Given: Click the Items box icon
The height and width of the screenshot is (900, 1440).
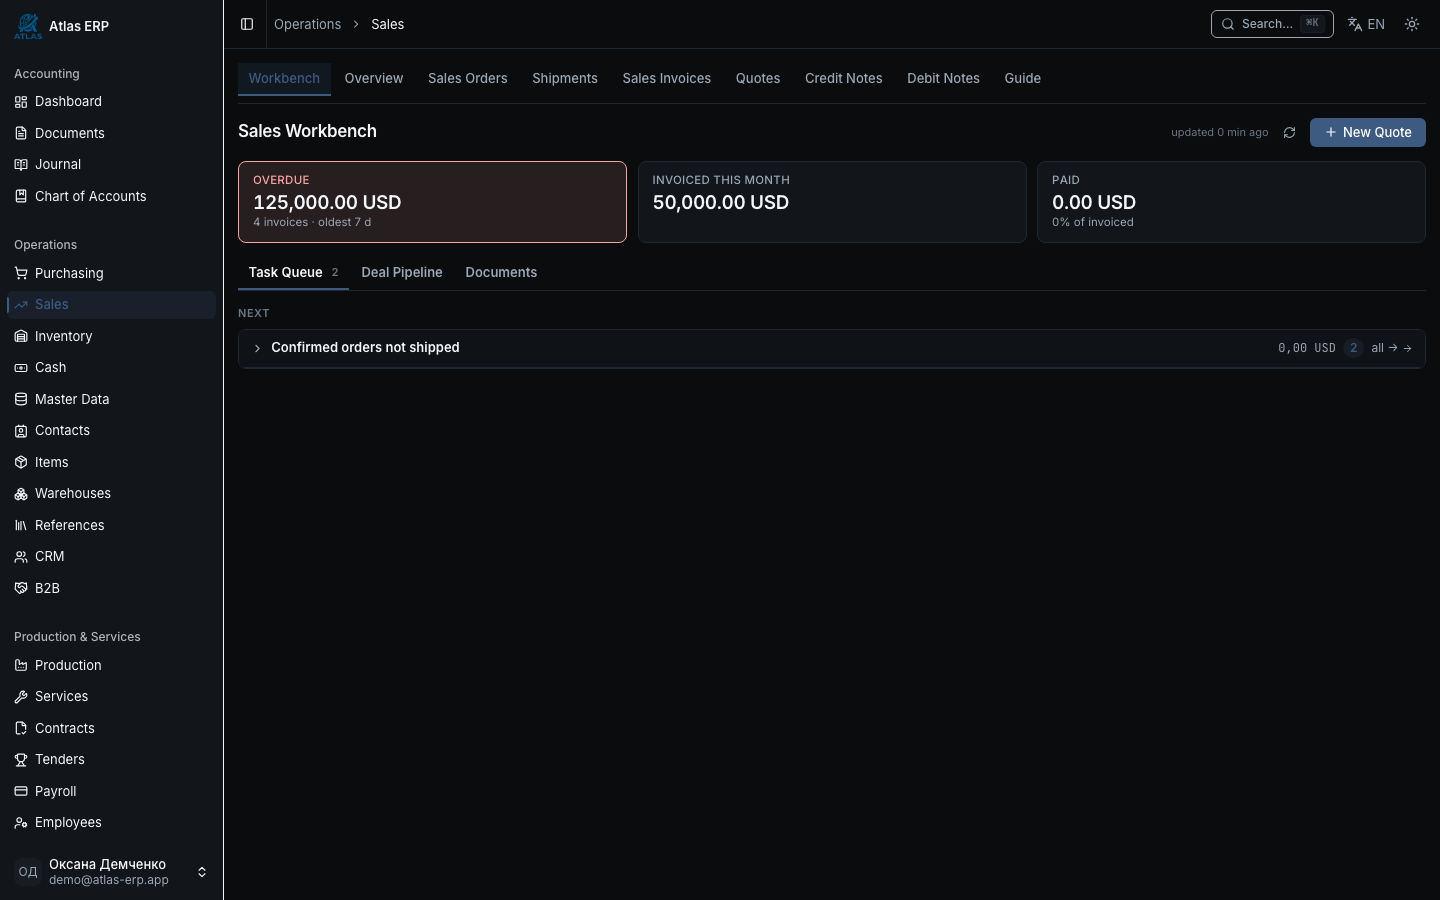Looking at the screenshot, I should [x=21, y=463].
